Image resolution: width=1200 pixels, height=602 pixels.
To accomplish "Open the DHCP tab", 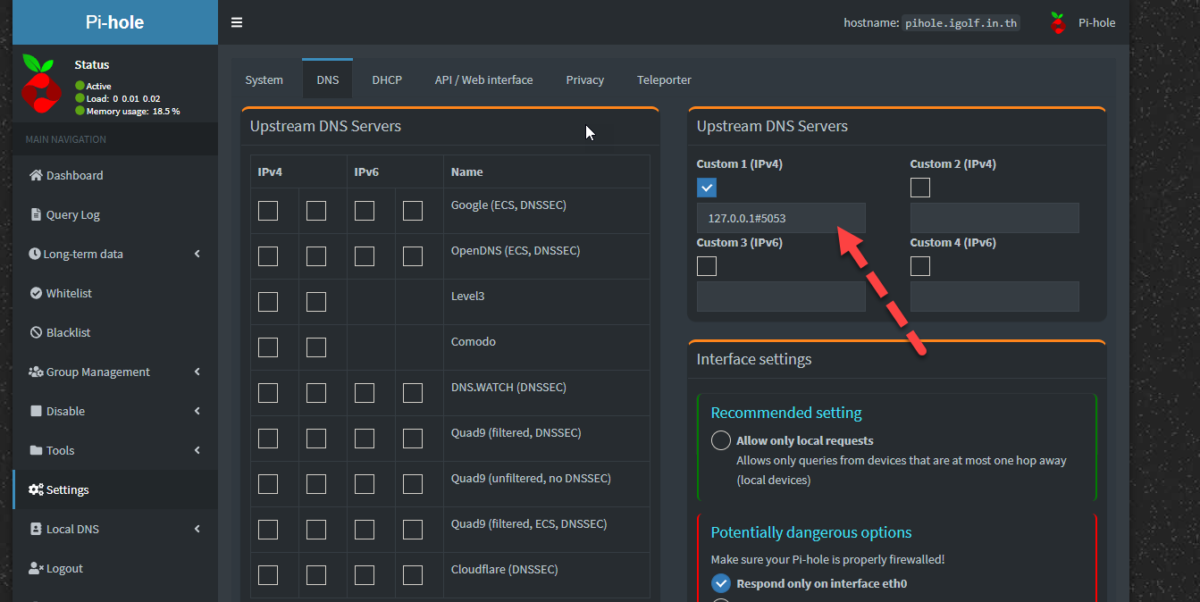I will (387, 80).
